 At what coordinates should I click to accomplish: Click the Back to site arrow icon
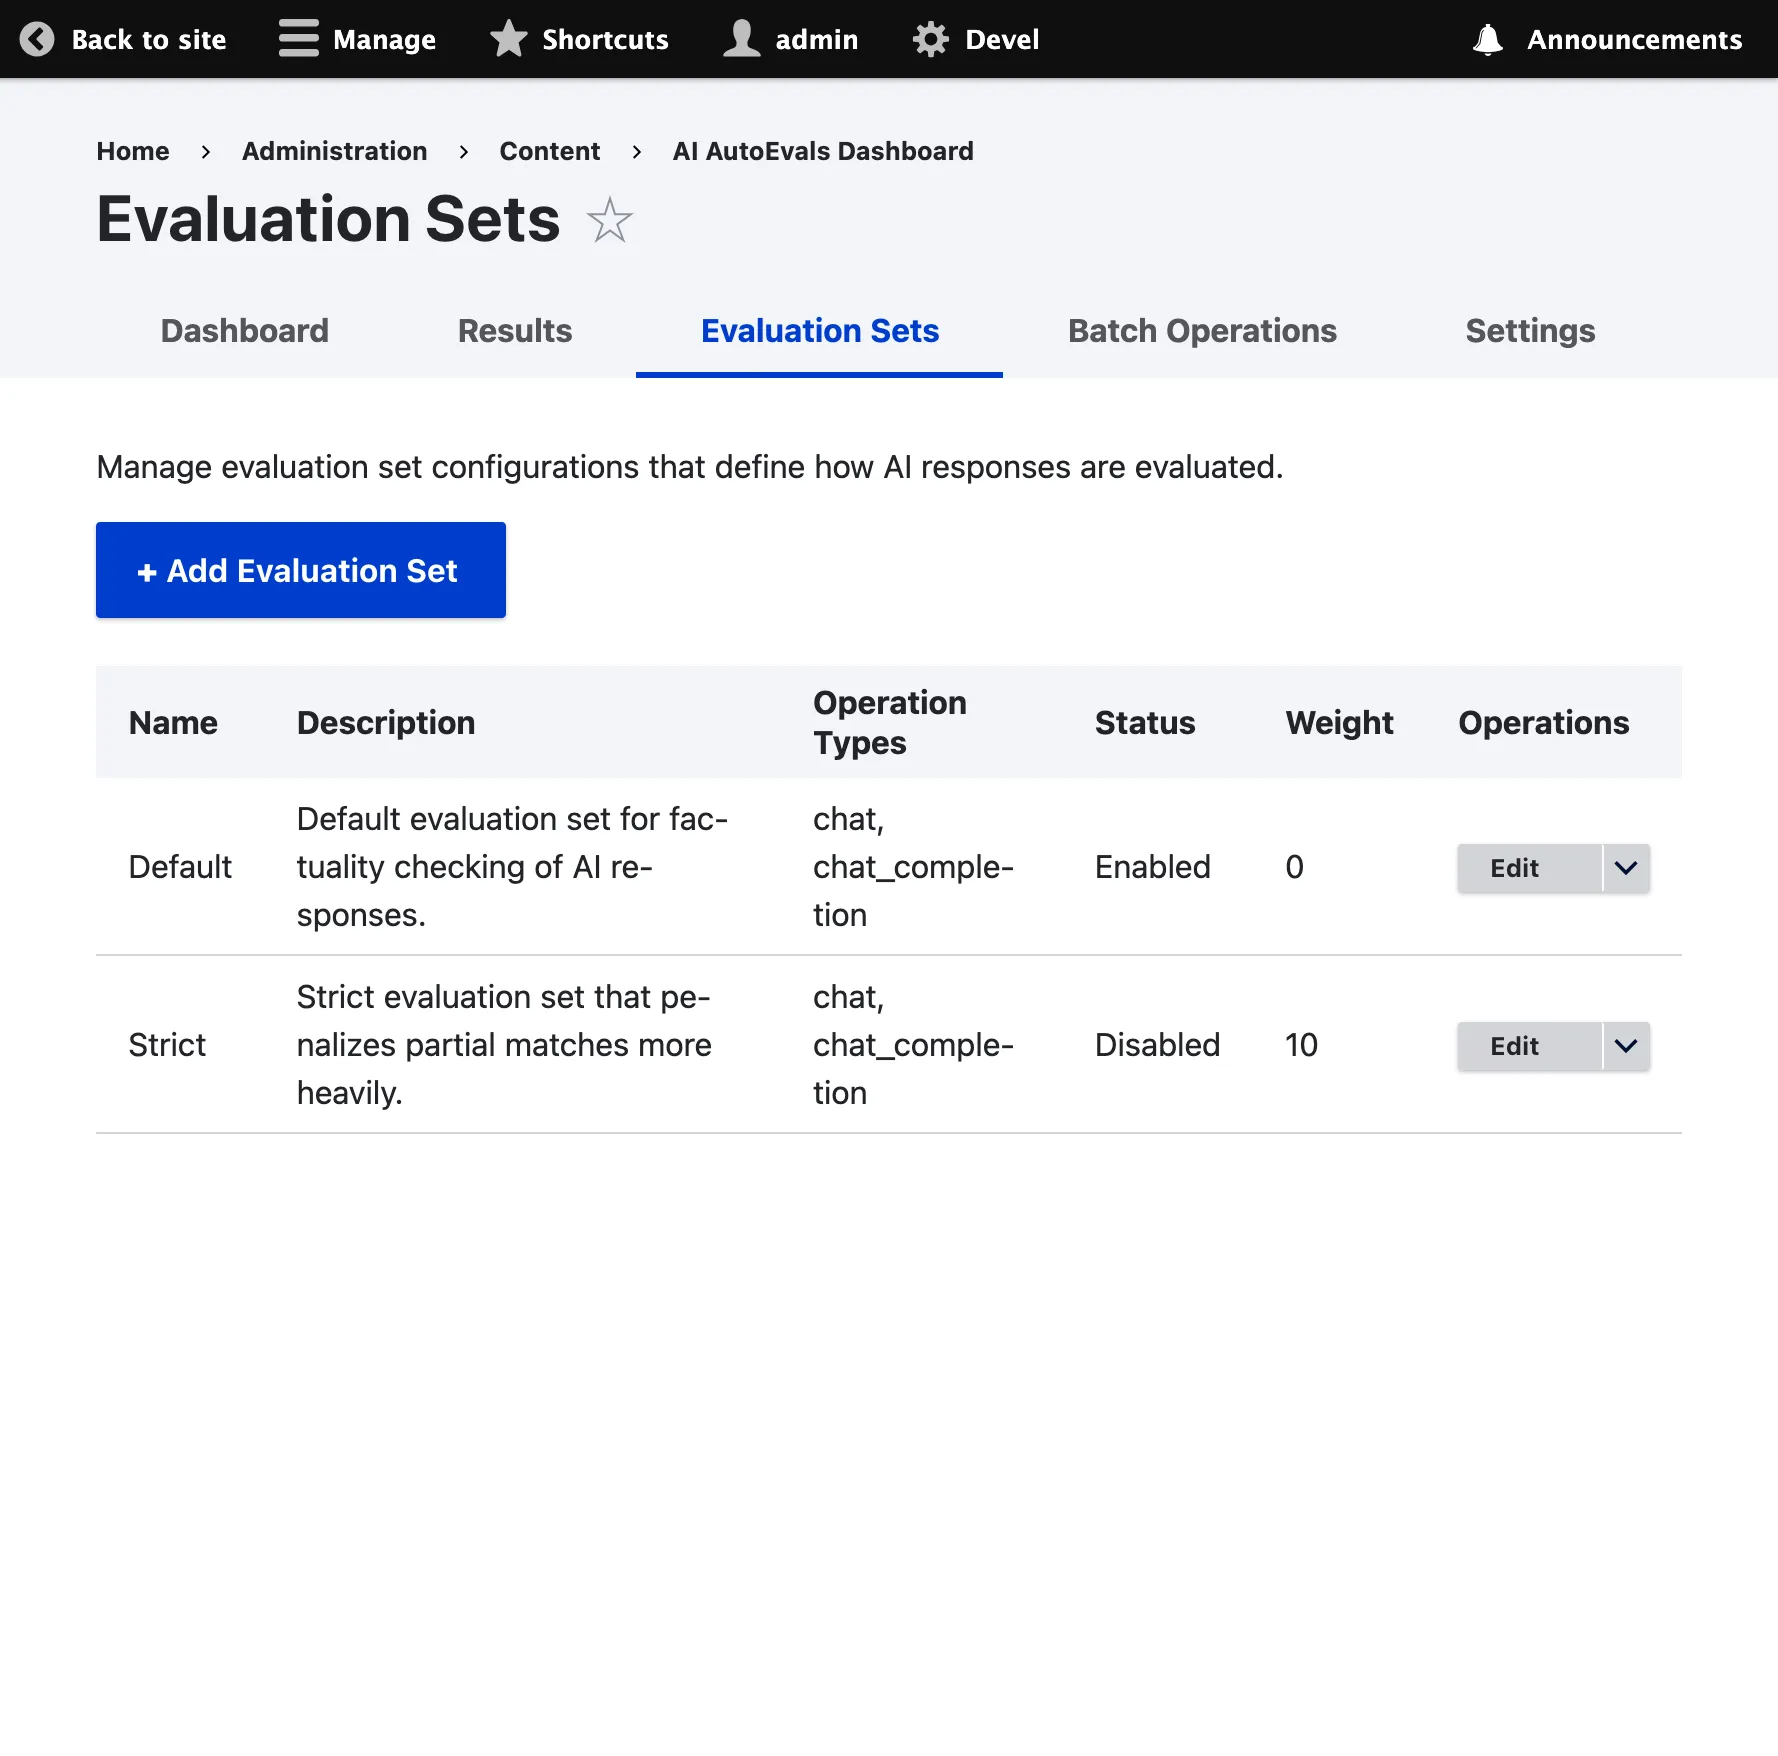[x=37, y=39]
